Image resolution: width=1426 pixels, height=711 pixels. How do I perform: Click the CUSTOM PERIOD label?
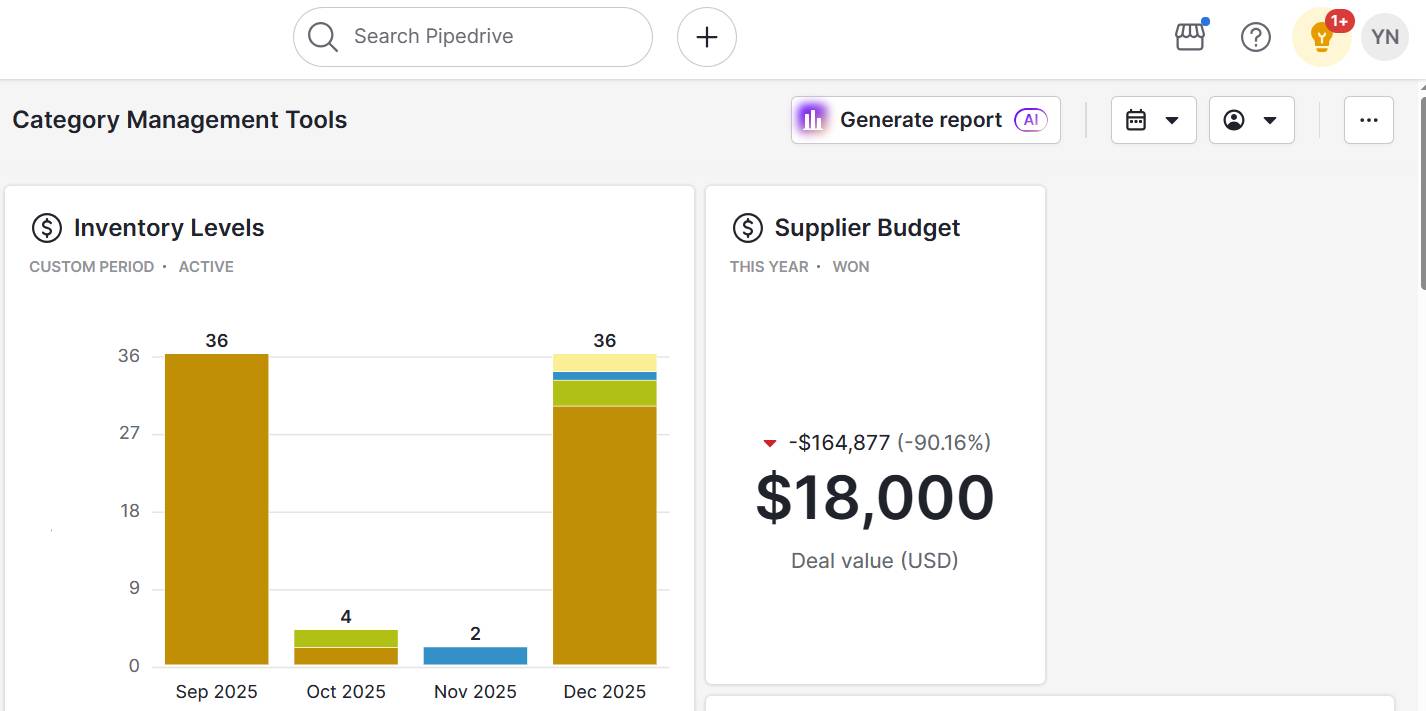click(x=92, y=266)
